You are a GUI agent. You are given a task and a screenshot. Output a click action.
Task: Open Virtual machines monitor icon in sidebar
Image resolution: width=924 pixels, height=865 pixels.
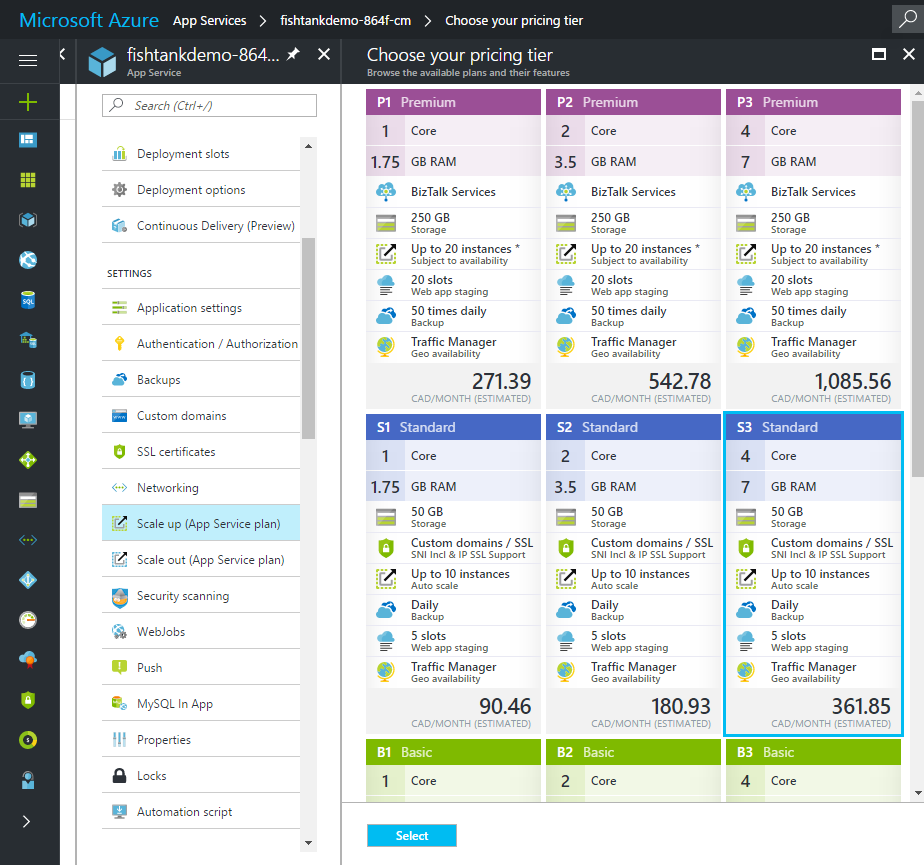pyautogui.click(x=28, y=420)
